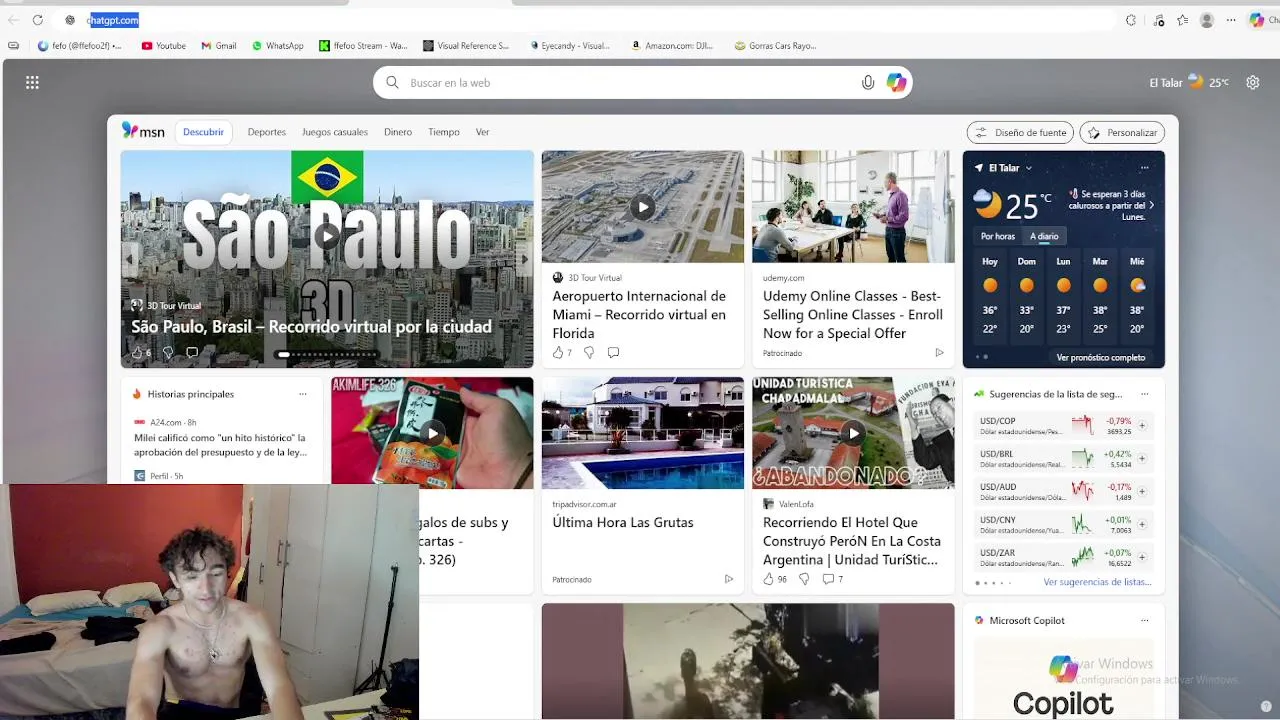Add USD/ZAR to watchlist
The image size is (1280, 720).
(x=1141, y=557)
